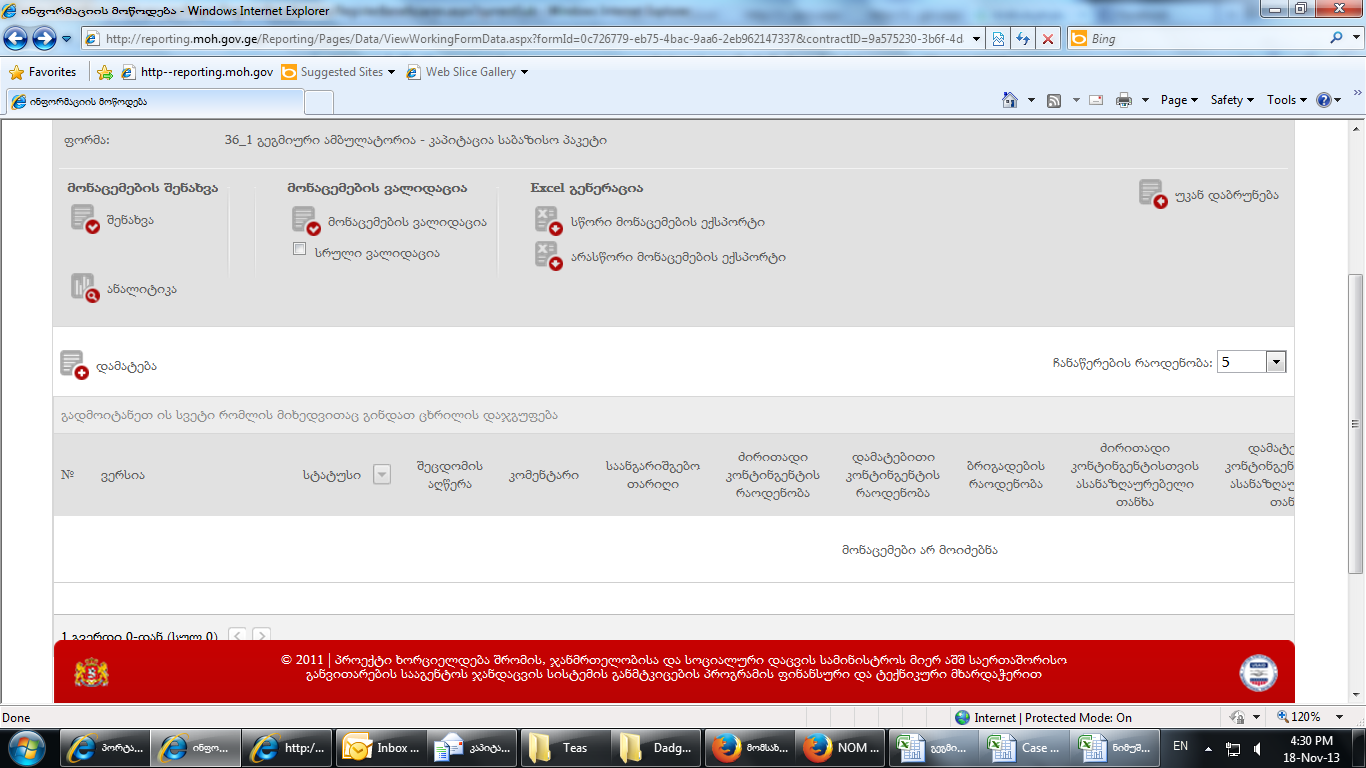Screen dimensions: 1366x768
Task: Click the უკან დაბრუნება (go back) icon
Action: (1152, 194)
